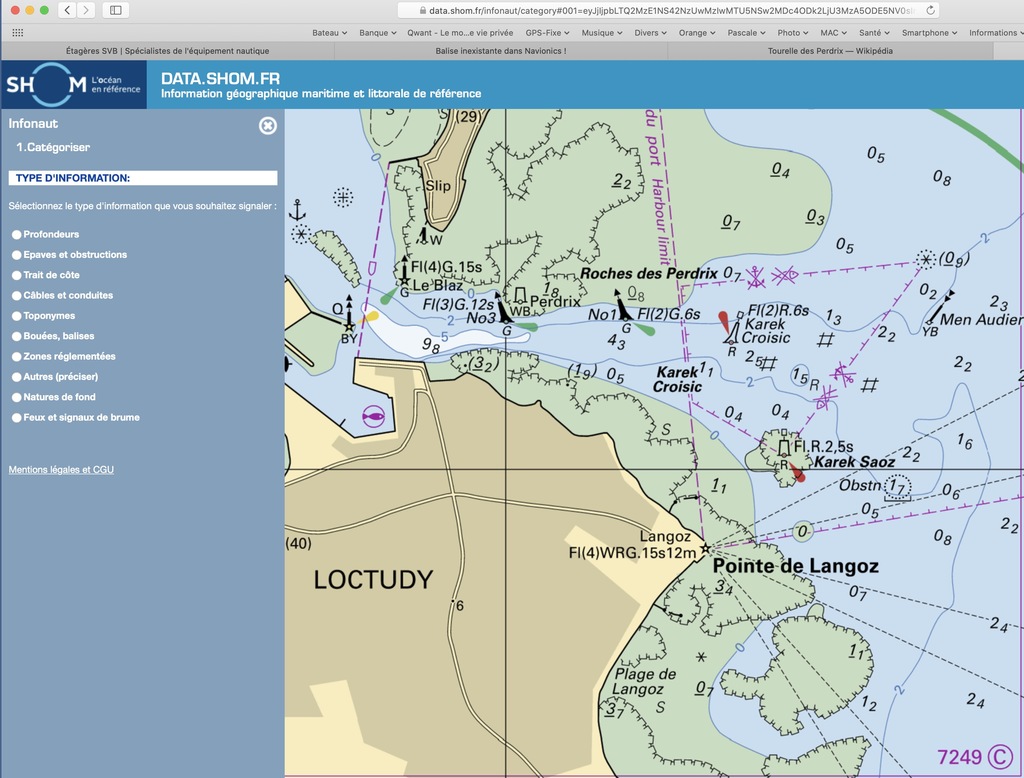Pick the Toponymes radio option

tap(16, 316)
